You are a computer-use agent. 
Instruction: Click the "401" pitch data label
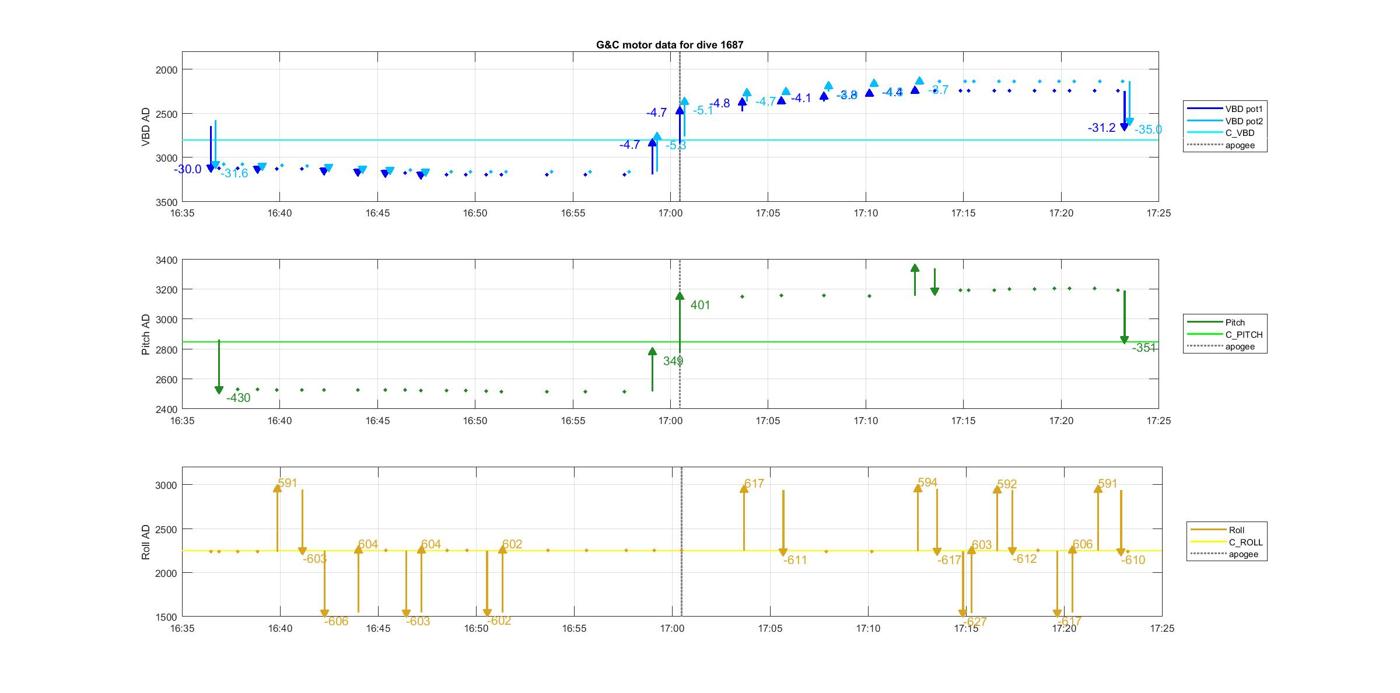pyautogui.click(x=700, y=305)
